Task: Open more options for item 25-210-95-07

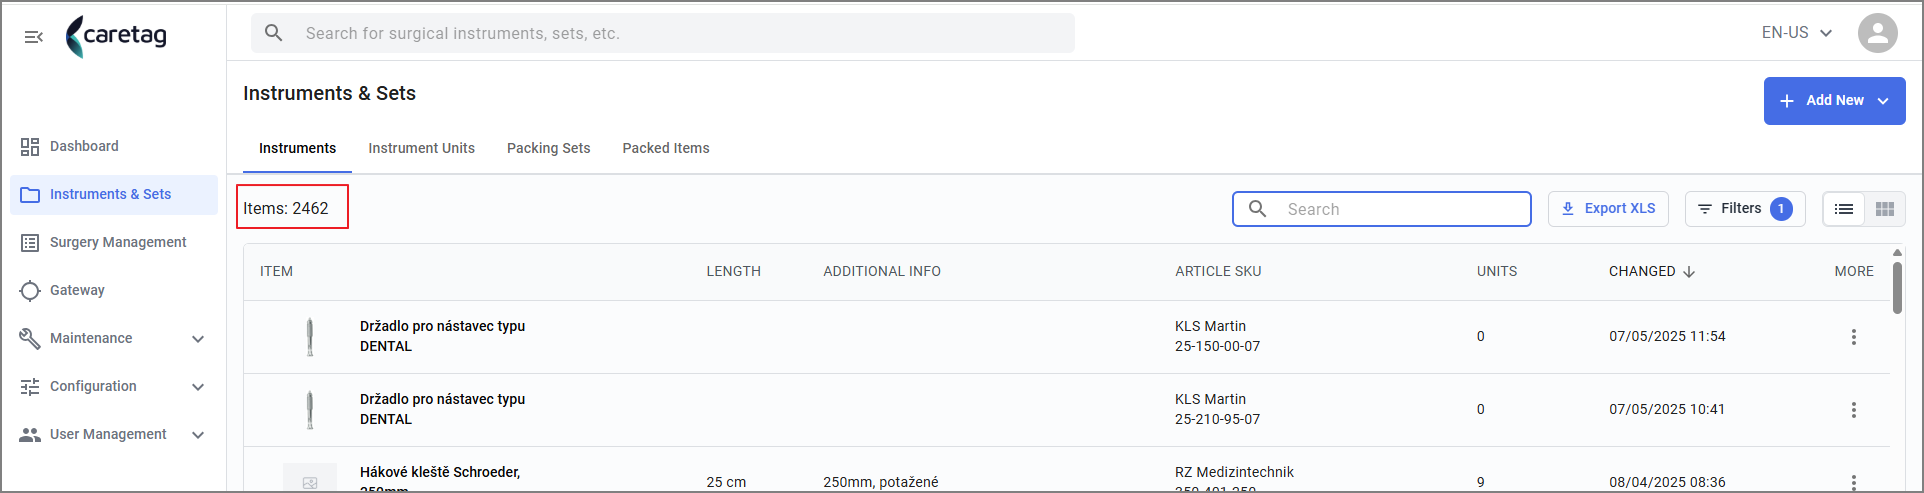Action: 1853,410
